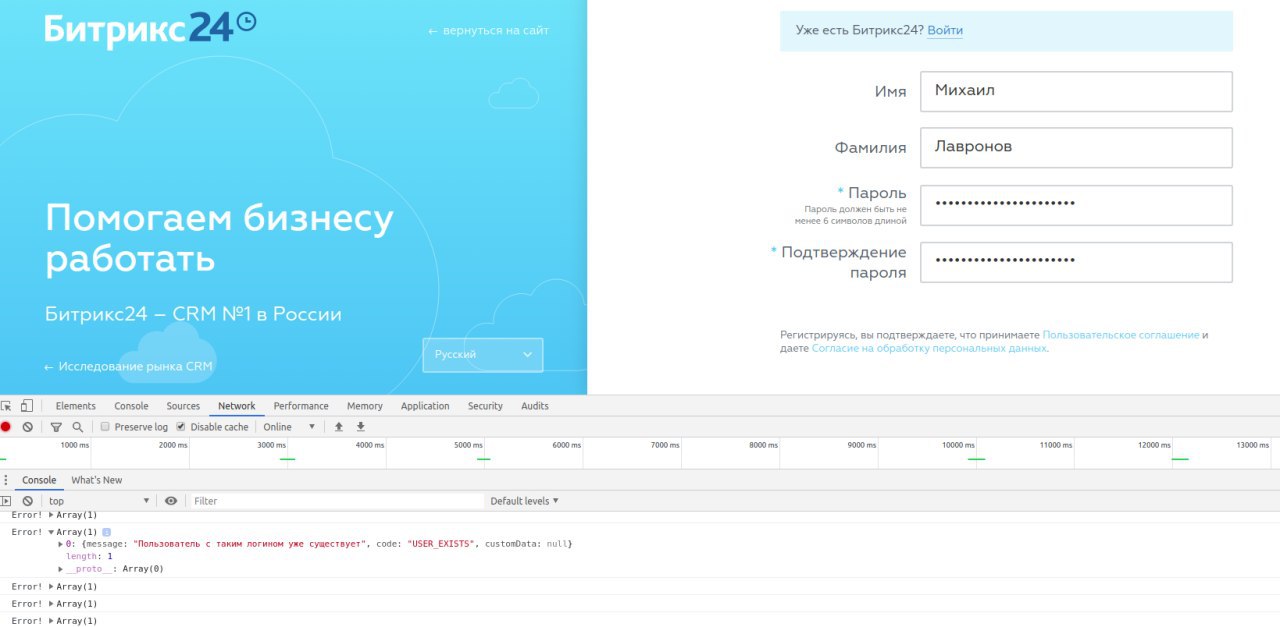
Task: Open the Пользовательское соглашение link
Action: 1121,335
